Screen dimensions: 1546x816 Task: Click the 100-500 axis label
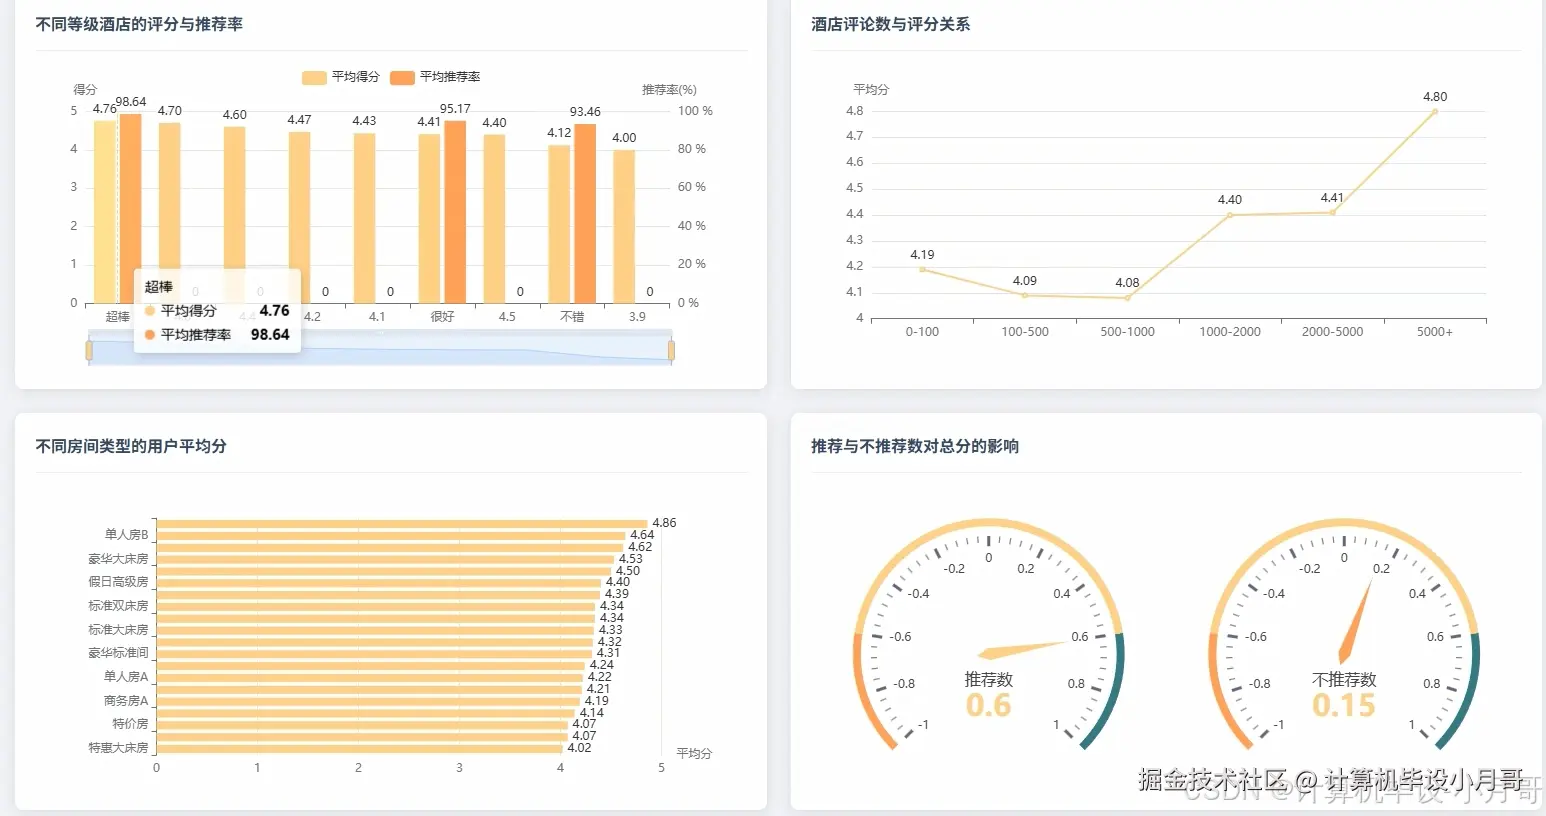(1024, 331)
